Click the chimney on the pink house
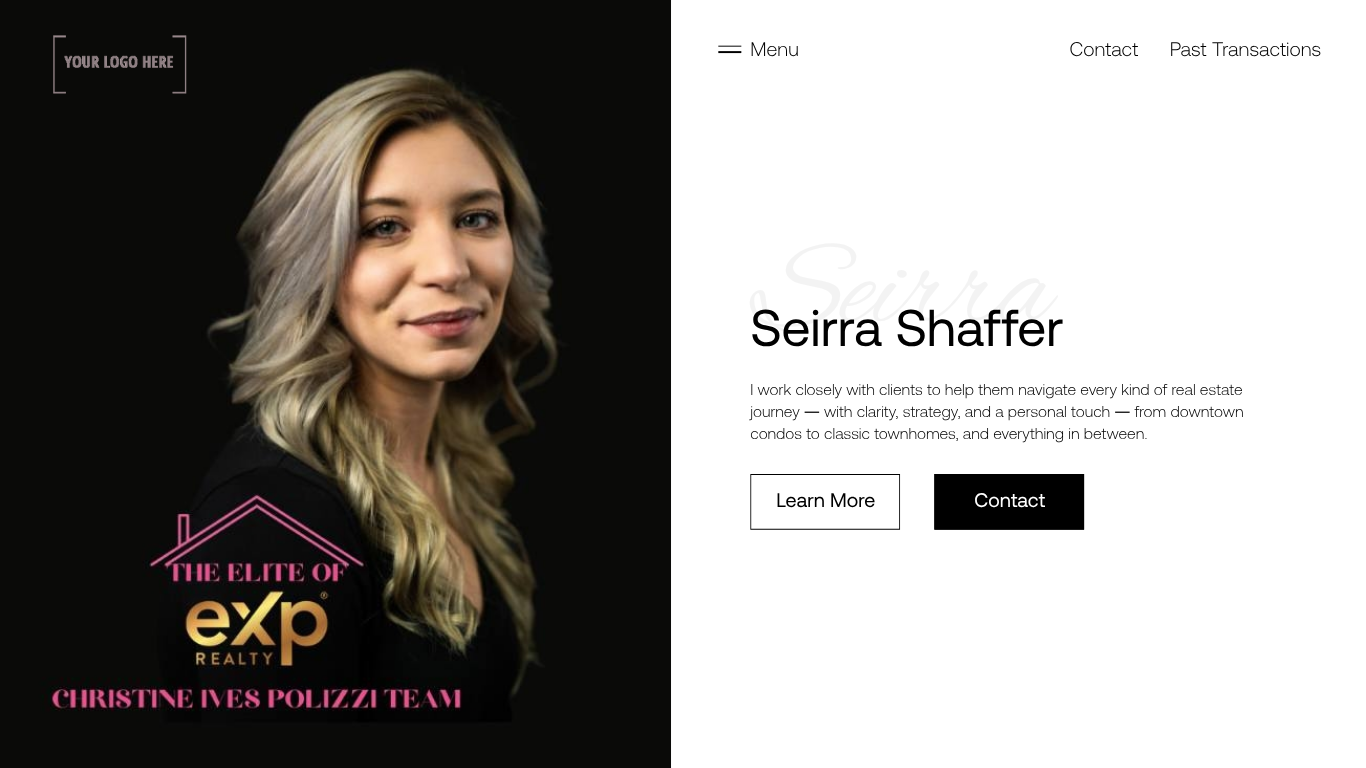This screenshot has width=1366, height=768. tap(184, 530)
